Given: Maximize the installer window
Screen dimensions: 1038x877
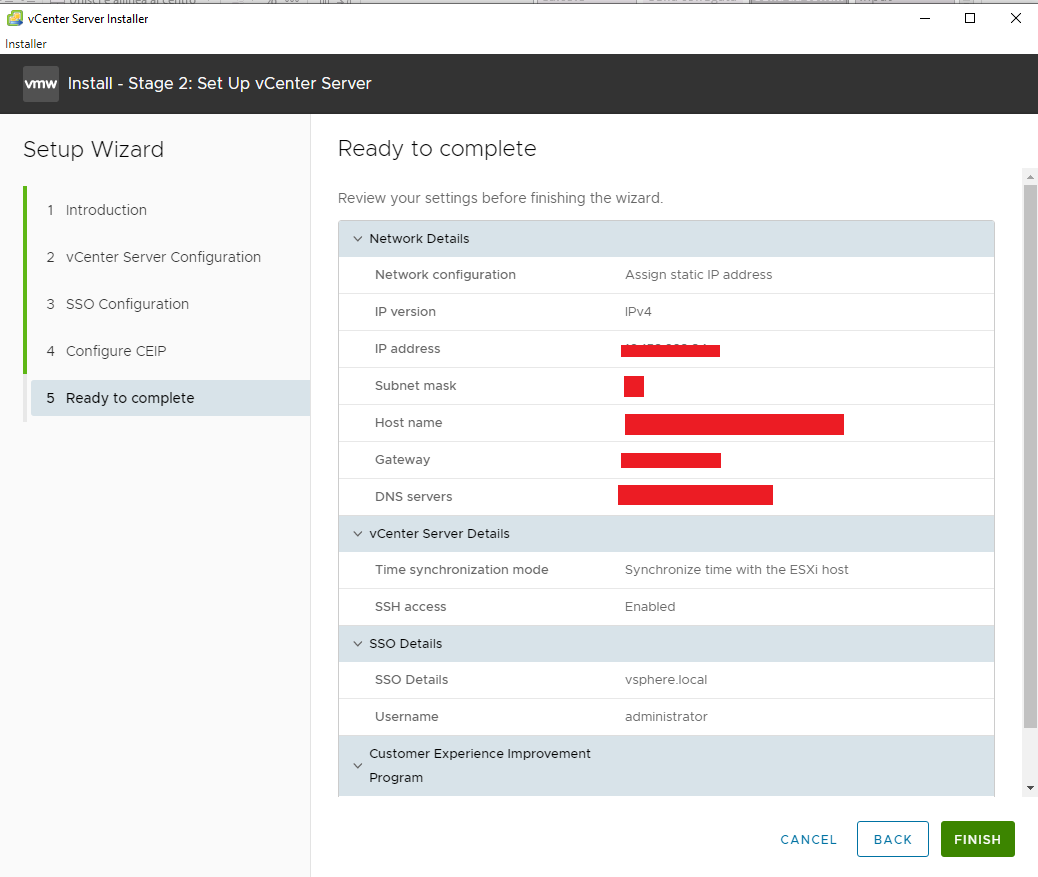Looking at the screenshot, I should tap(970, 19).
